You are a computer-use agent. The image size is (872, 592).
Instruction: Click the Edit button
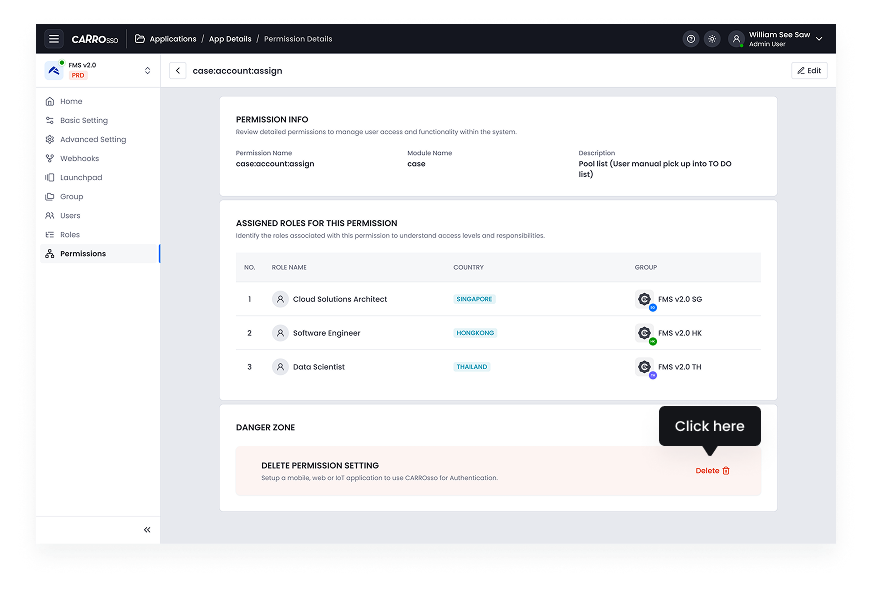coord(809,70)
